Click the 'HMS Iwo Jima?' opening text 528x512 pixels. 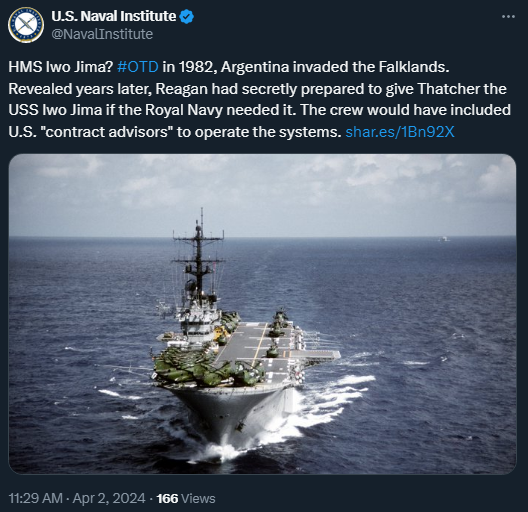coord(60,67)
